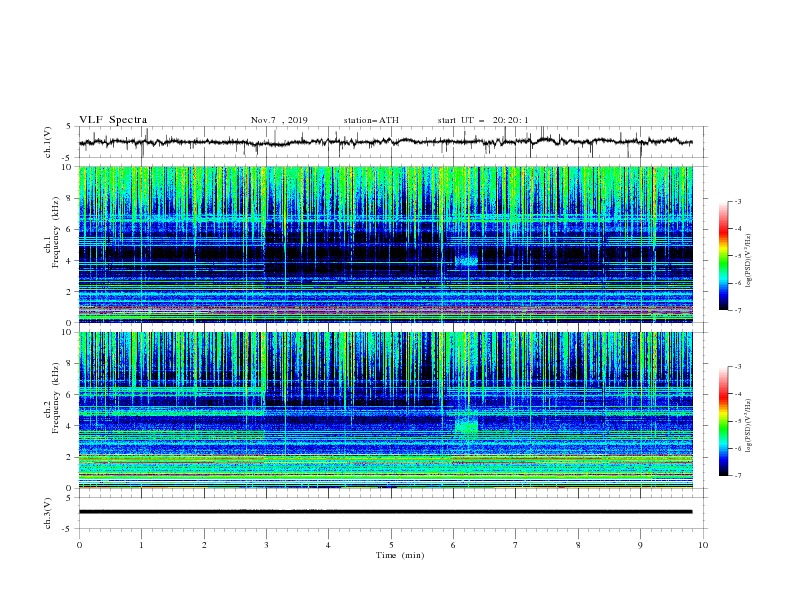Click the "-3" tick on upper colorbar
792x612 pixels.
click(737, 201)
